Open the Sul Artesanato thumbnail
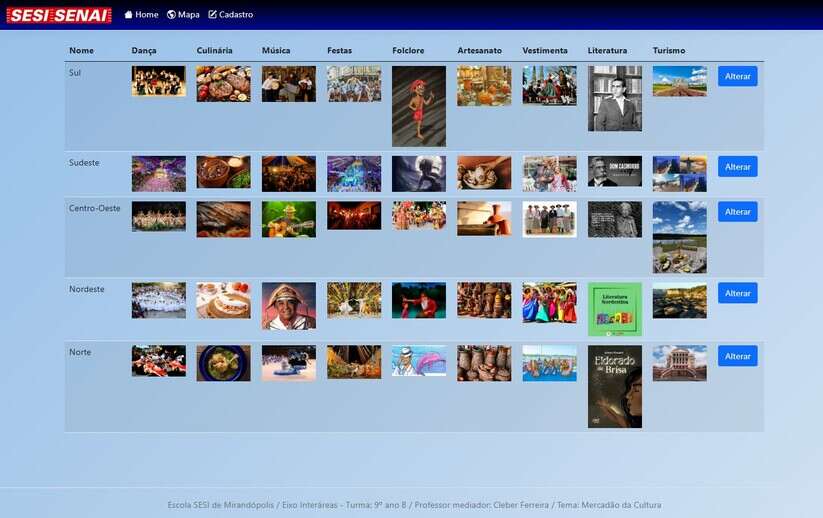823x518 pixels. 484,86
